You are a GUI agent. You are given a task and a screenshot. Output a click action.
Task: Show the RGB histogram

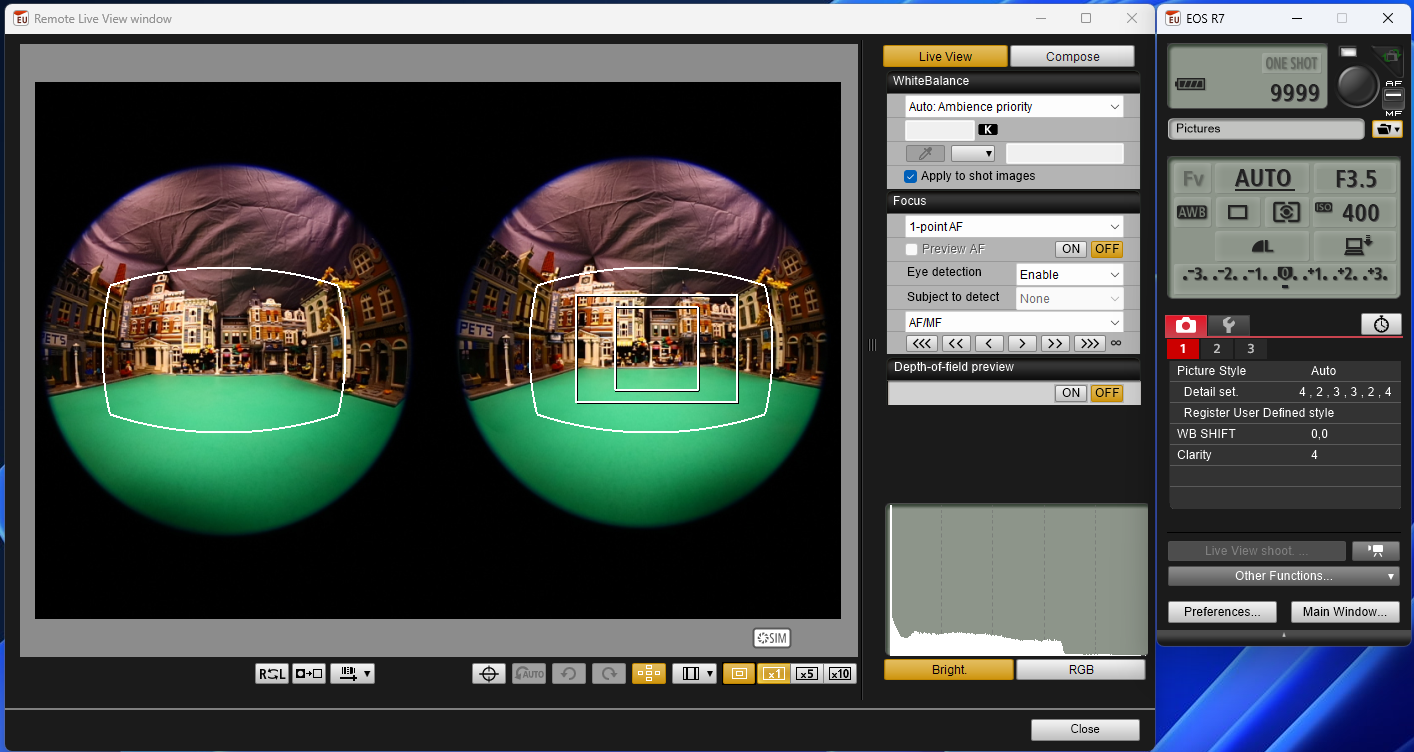point(1080,670)
